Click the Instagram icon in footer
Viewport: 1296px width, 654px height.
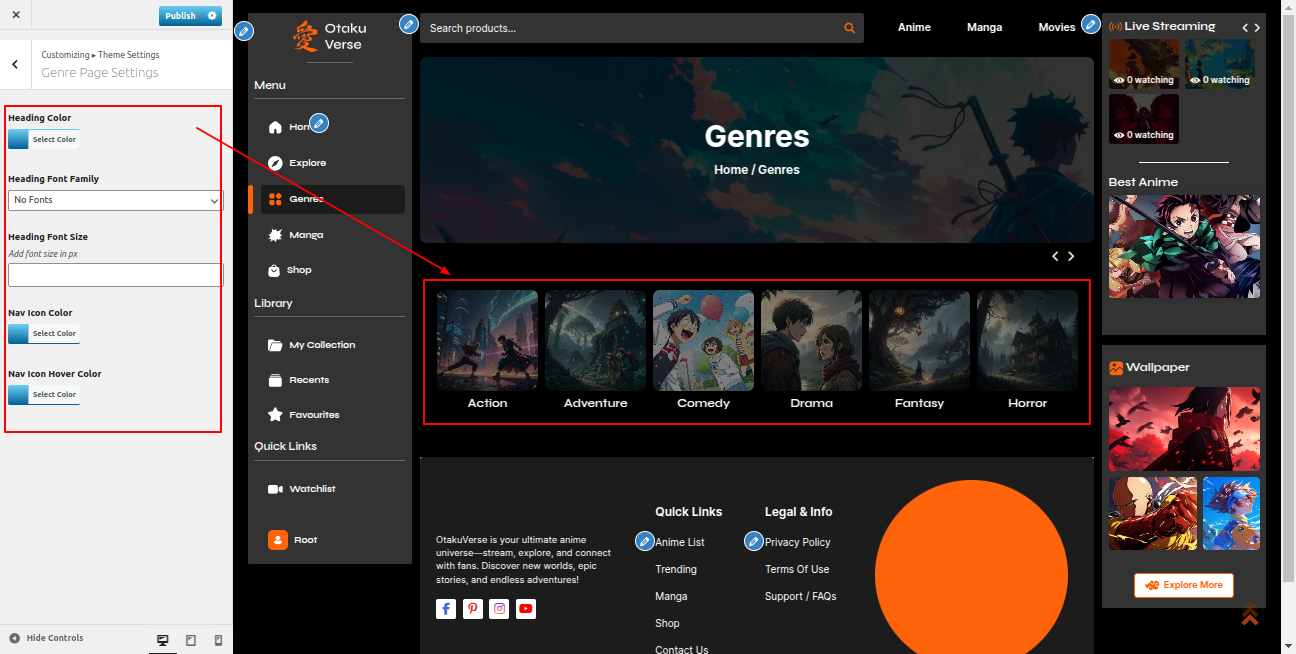click(499, 608)
